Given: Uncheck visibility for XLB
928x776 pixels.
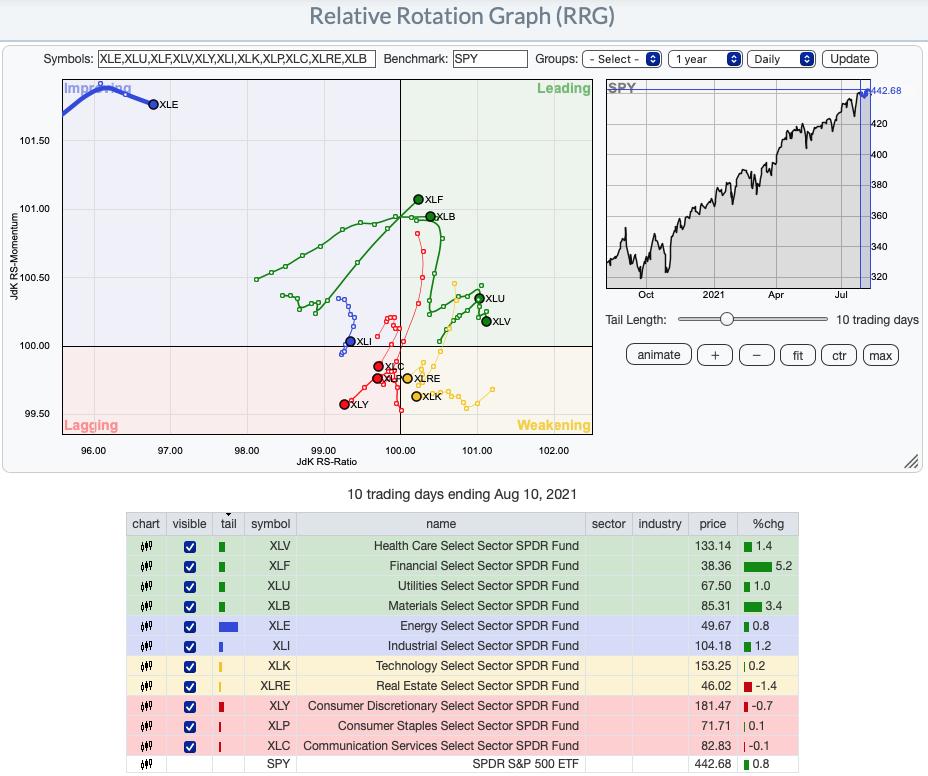Looking at the screenshot, I should coord(189,607).
